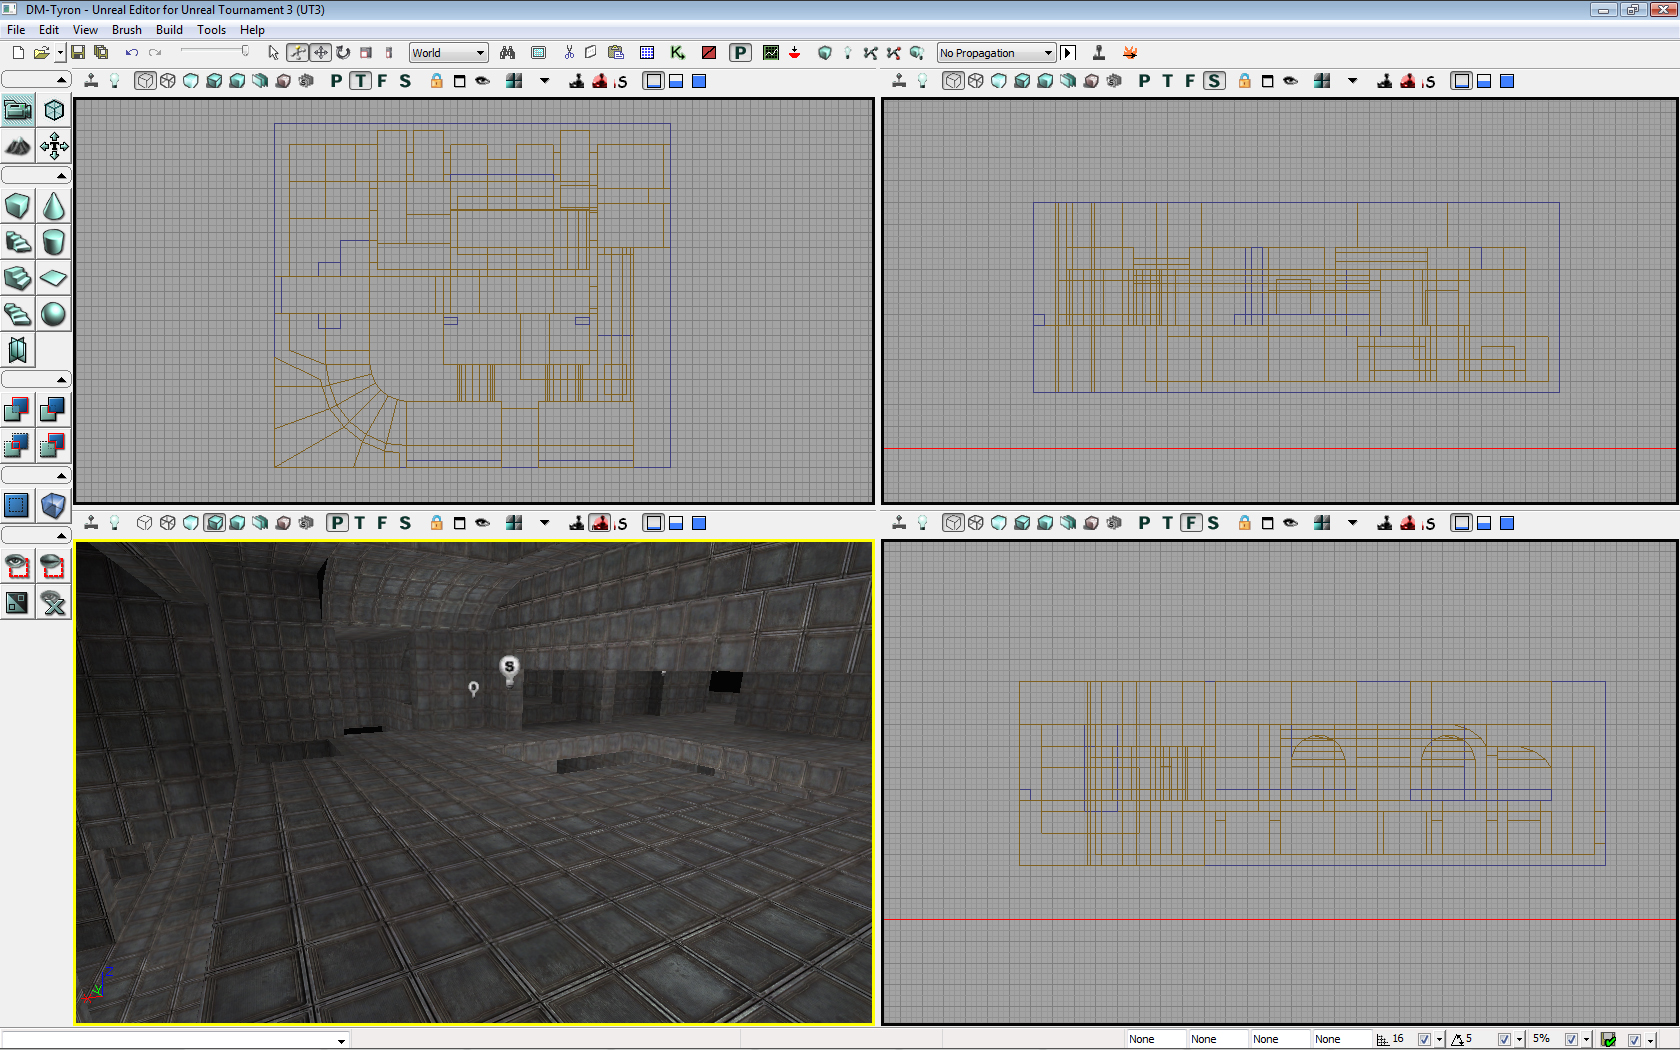Viewport: 1680px width, 1050px height.
Task: Show selected actors only
Action: point(18,566)
